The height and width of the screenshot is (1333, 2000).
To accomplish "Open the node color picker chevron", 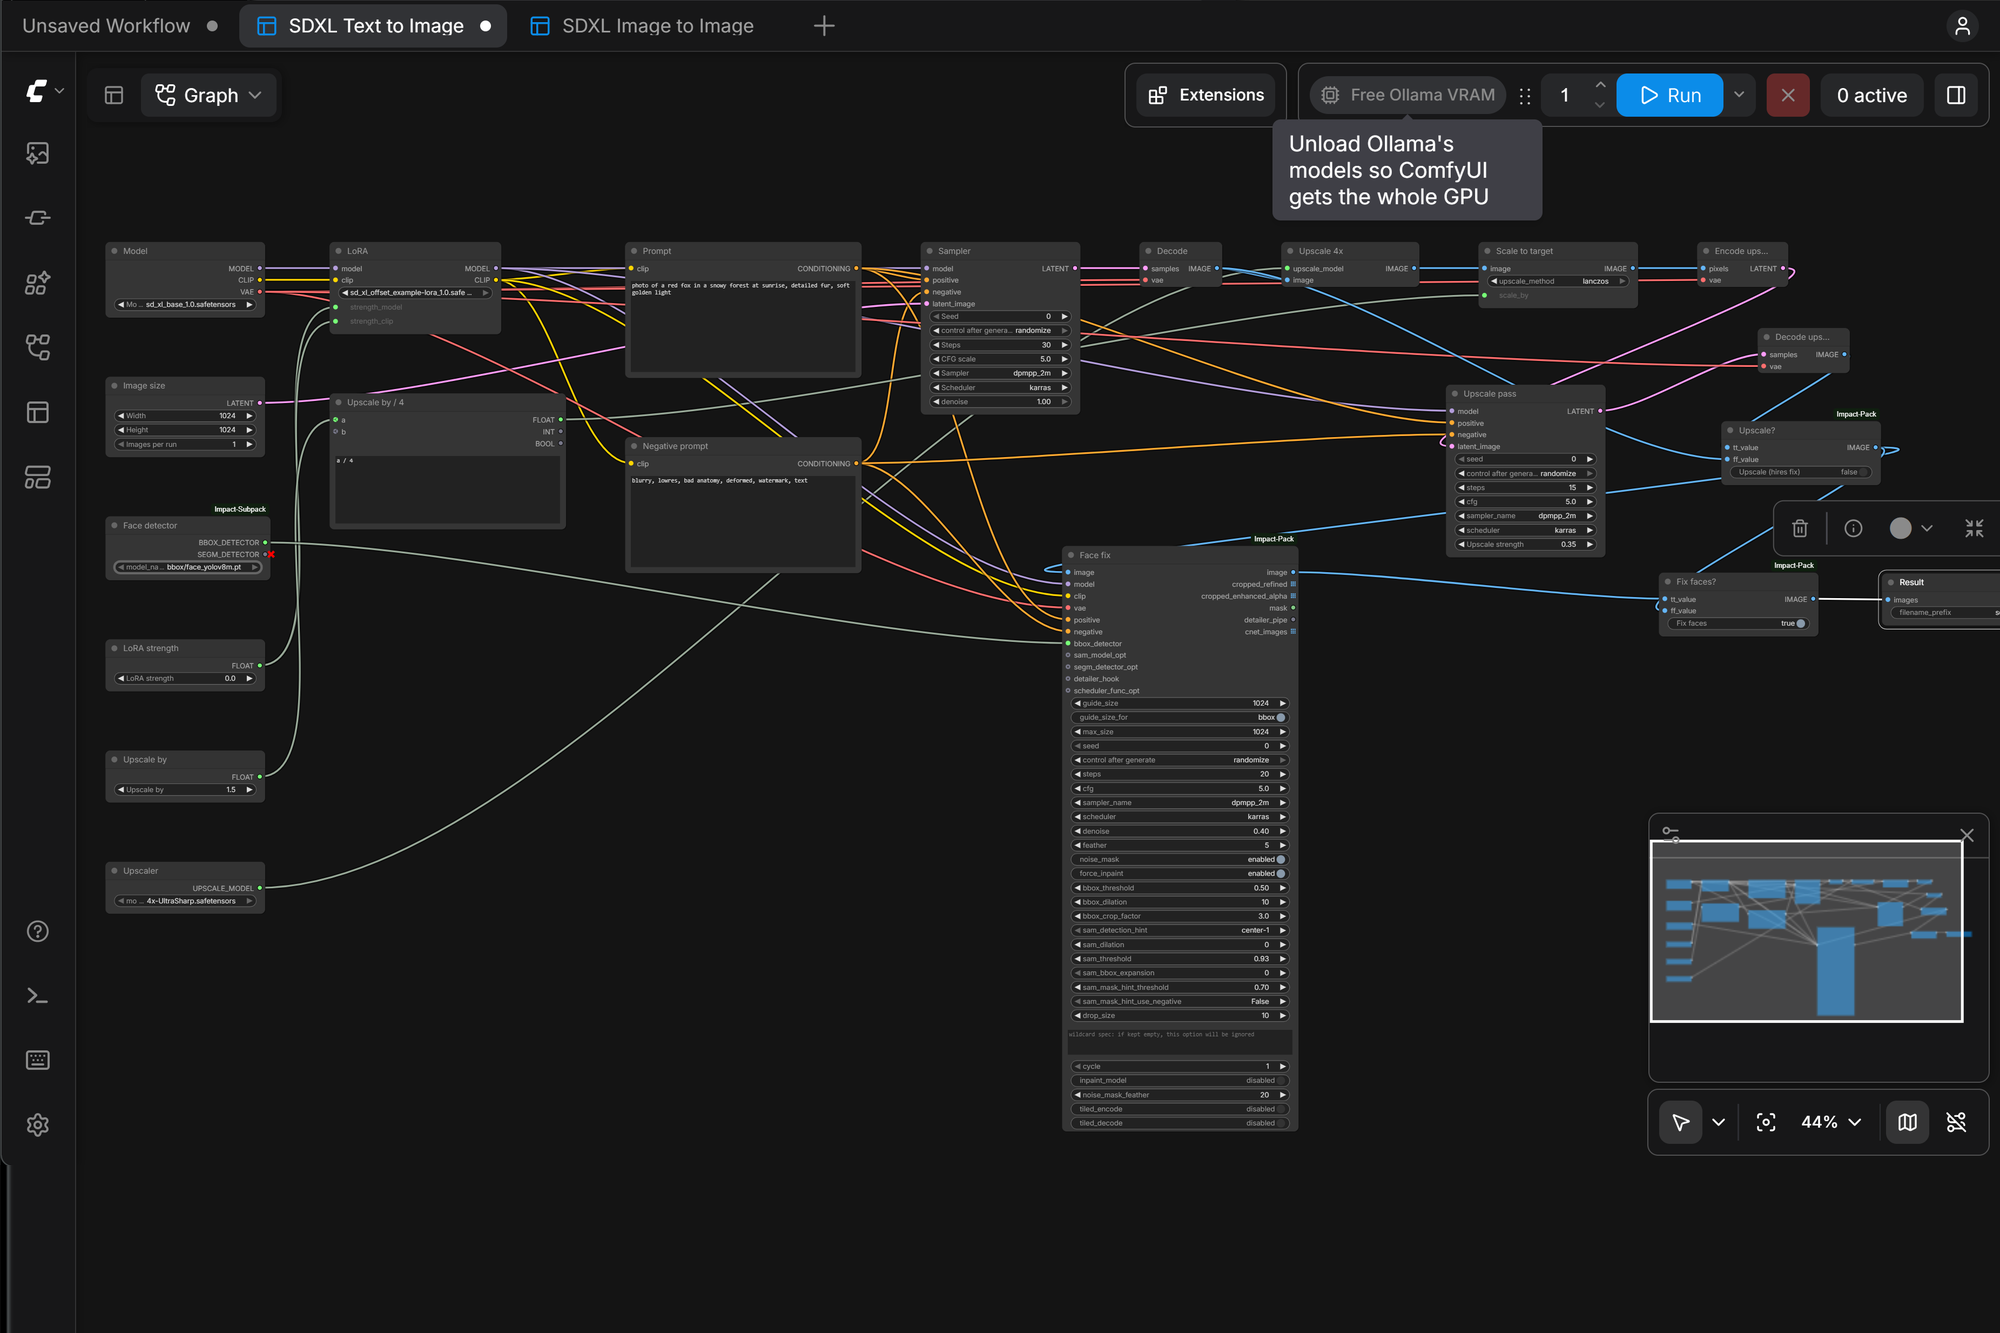I will [1927, 528].
